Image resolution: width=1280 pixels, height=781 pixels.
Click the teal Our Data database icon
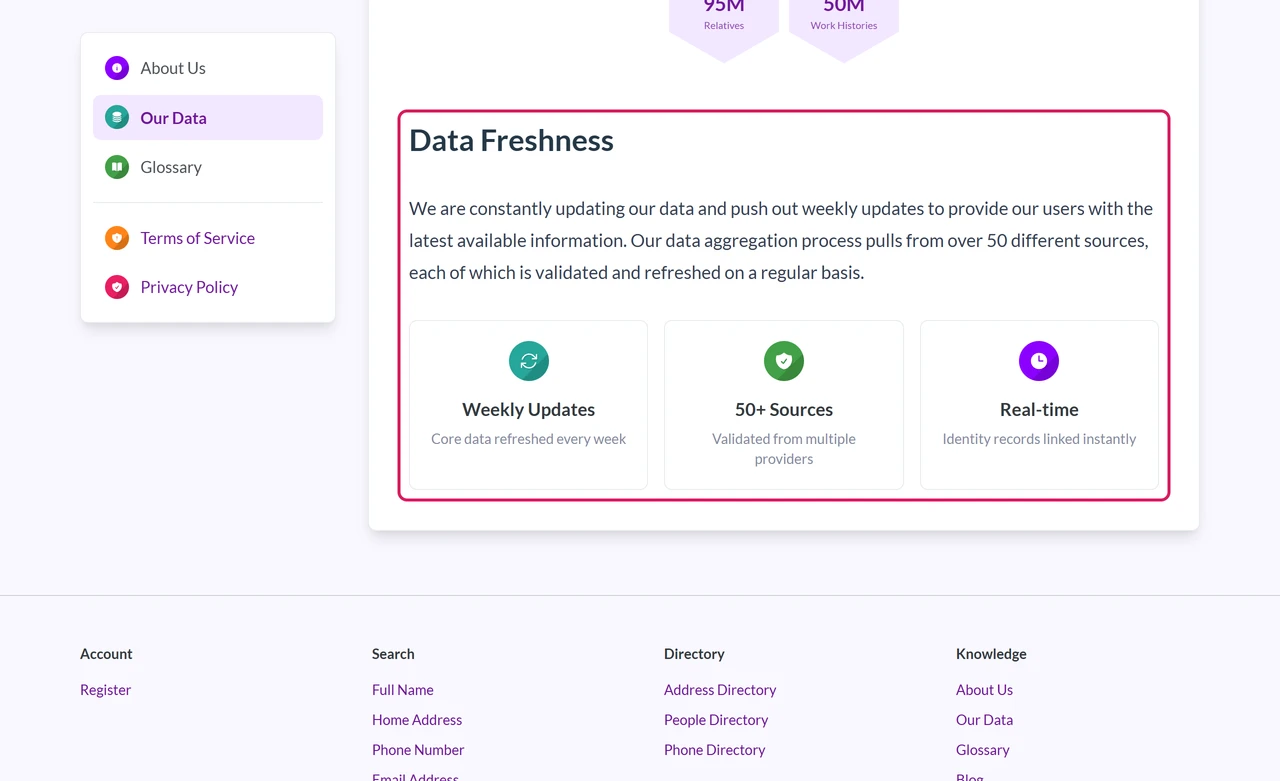click(117, 117)
